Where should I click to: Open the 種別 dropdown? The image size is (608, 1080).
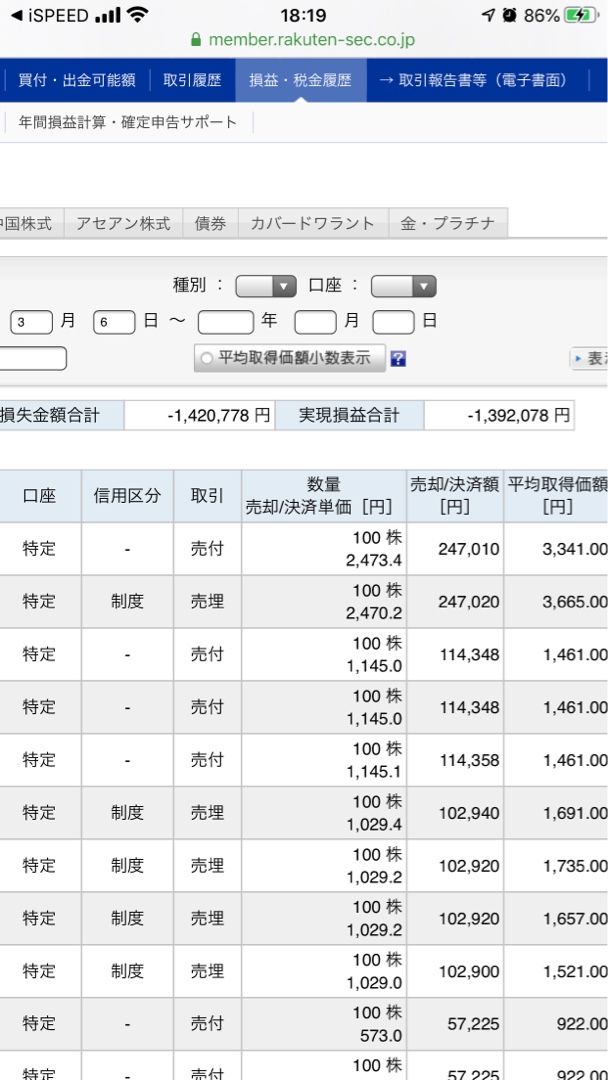pos(265,286)
